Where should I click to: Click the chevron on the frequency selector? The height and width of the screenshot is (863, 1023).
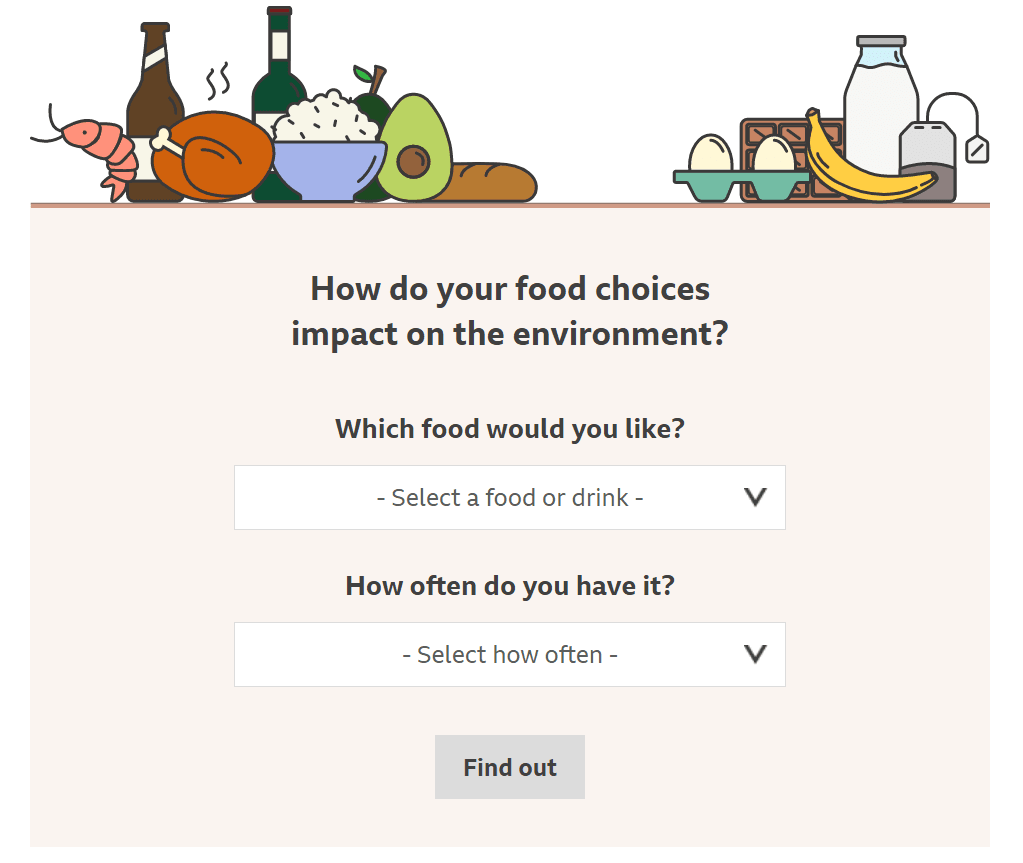point(755,654)
